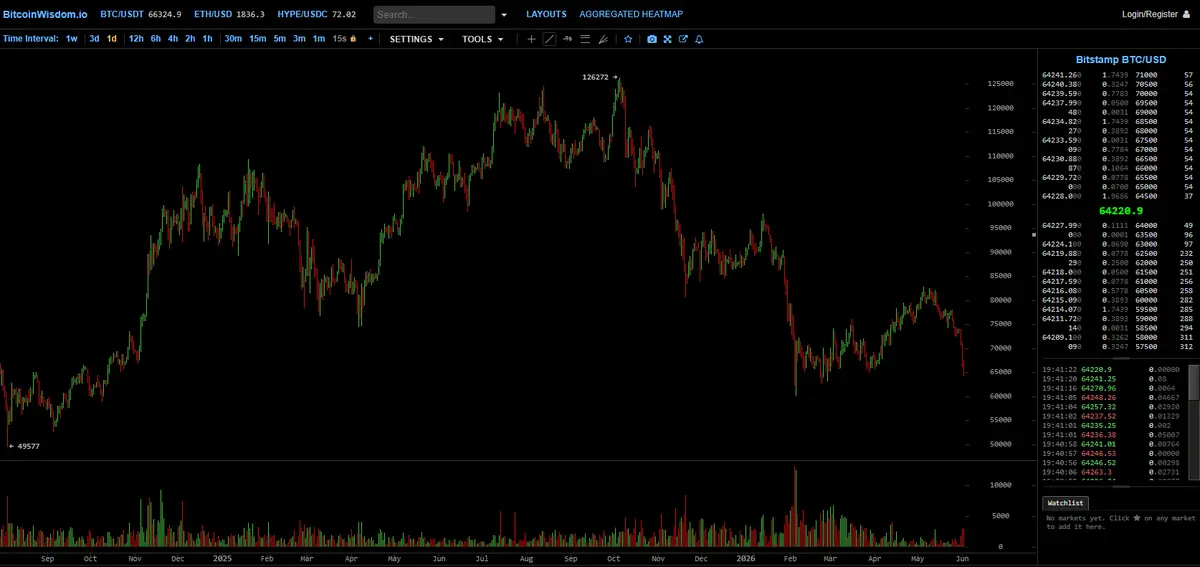Select the crosshair cursor tool
Screen dimensions: 1200x567
531,39
